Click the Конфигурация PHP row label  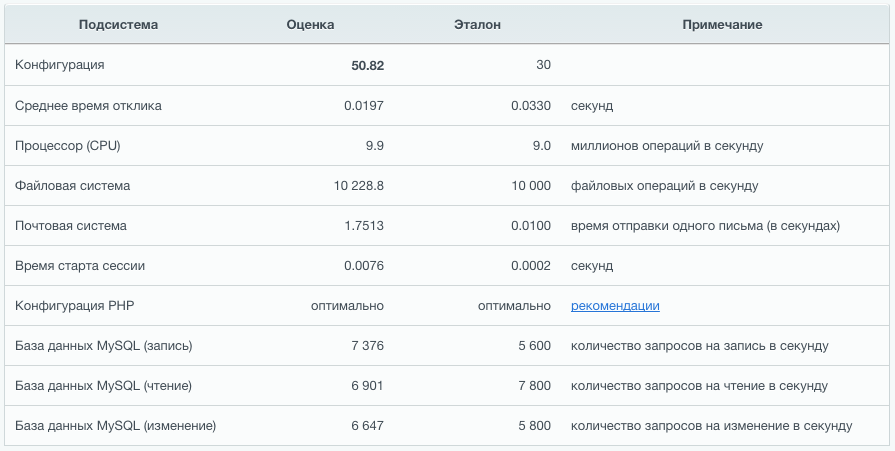(76, 306)
